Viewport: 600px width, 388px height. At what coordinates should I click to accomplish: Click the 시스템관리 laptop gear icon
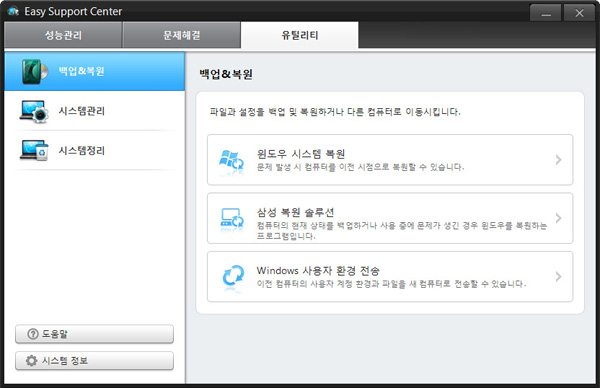coord(34,111)
